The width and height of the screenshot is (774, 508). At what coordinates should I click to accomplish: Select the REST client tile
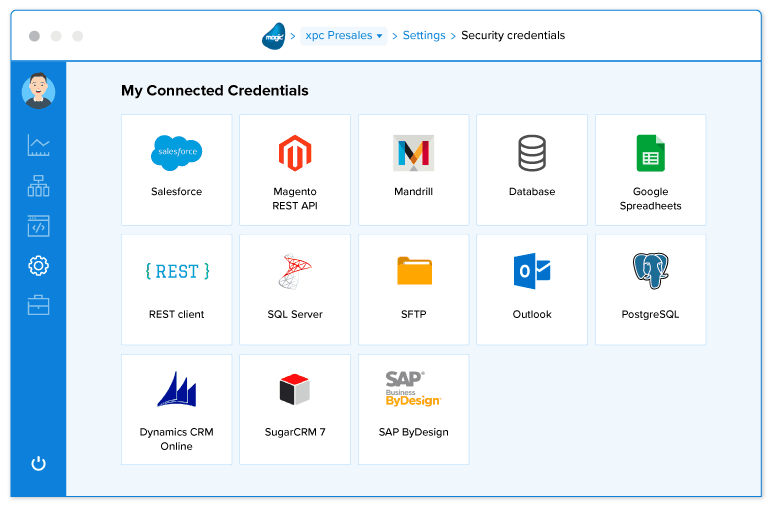tap(176, 290)
